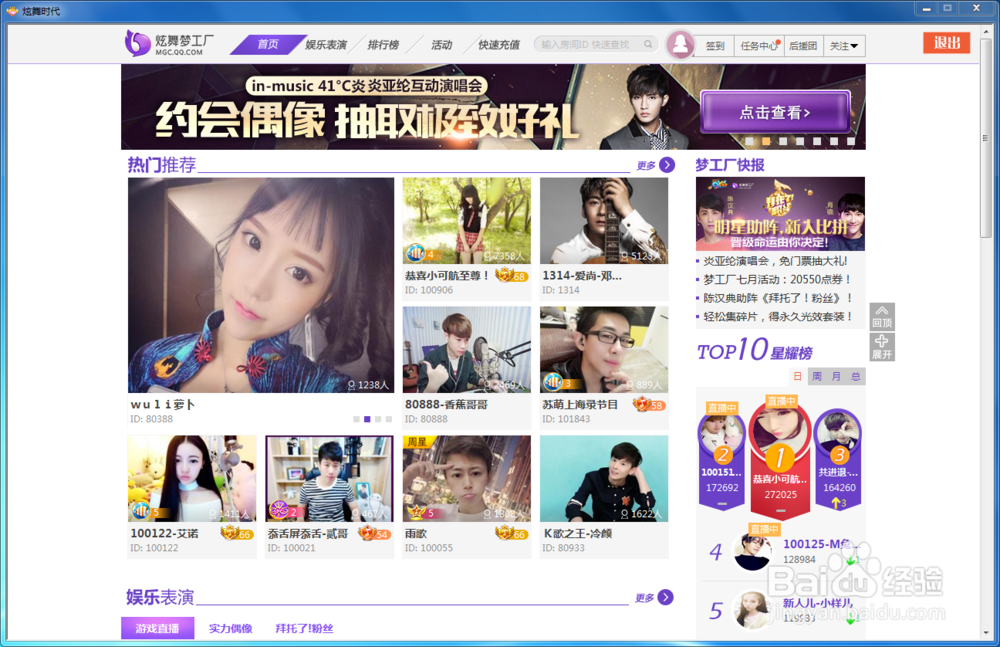Switch to 首页 tab
This screenshot has height=647, width=1000.
[x=268, y=44]
